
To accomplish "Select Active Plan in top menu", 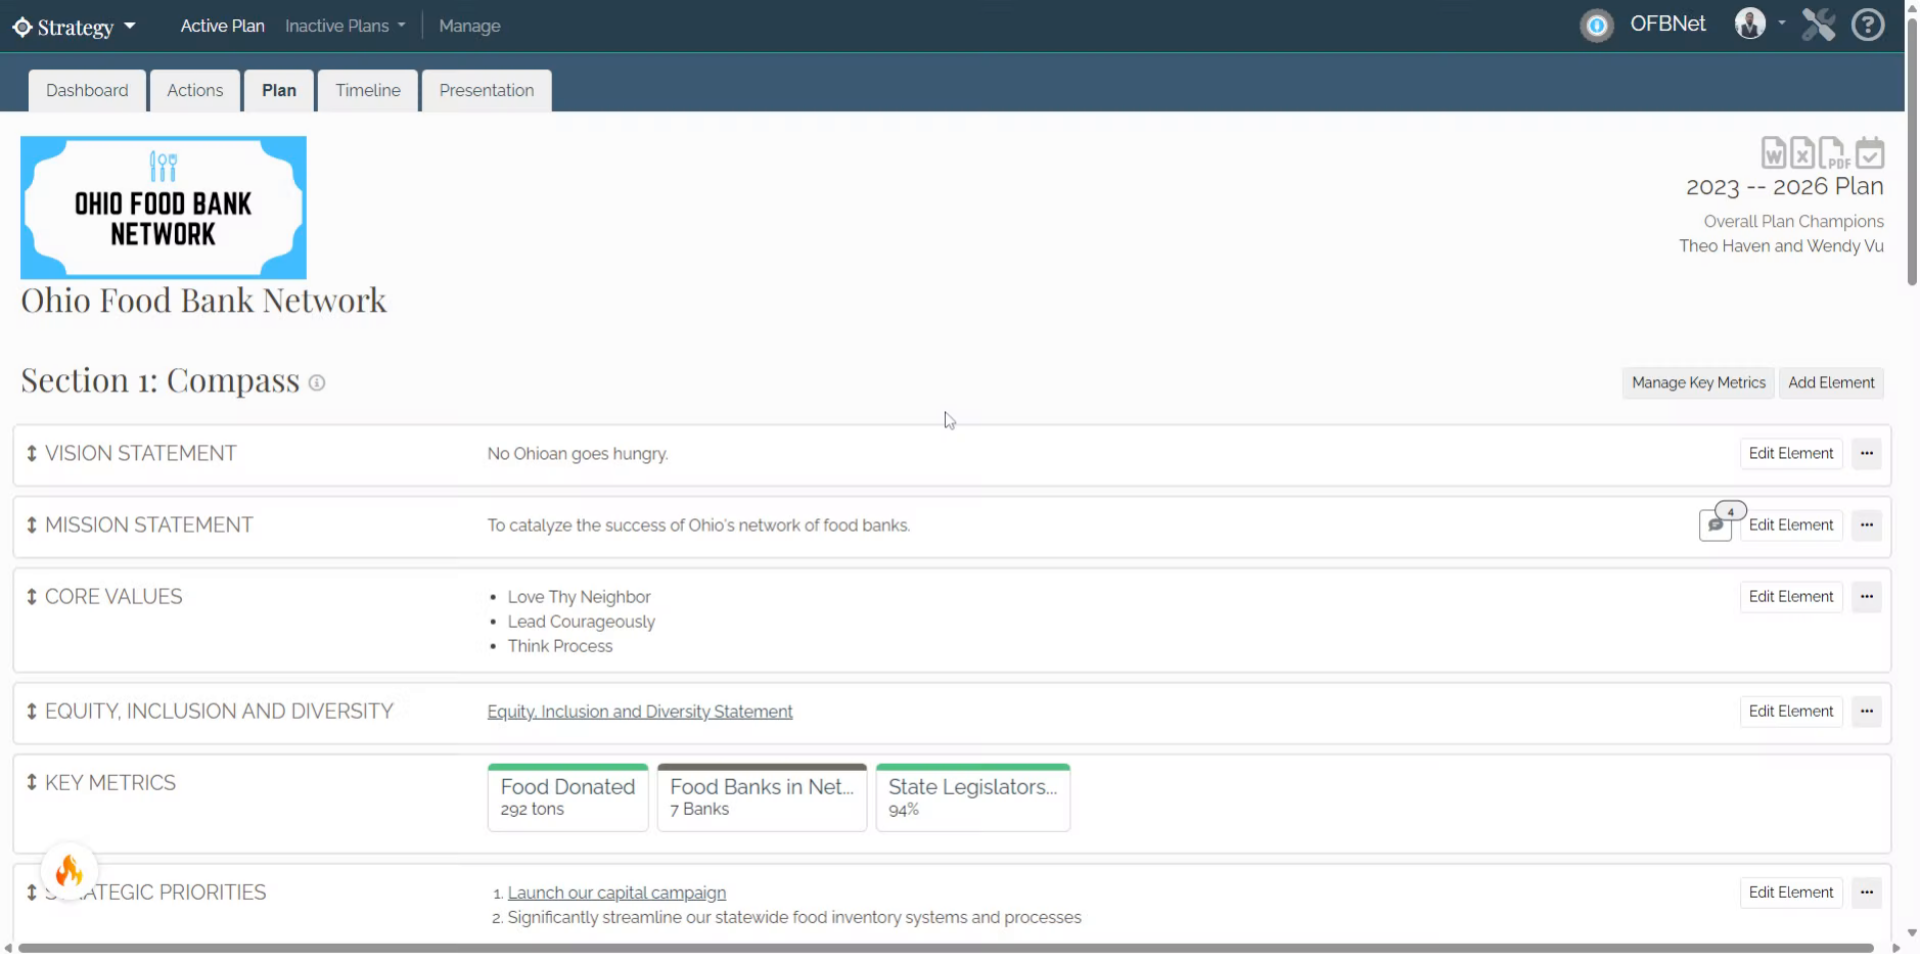I will click(222, 26).
